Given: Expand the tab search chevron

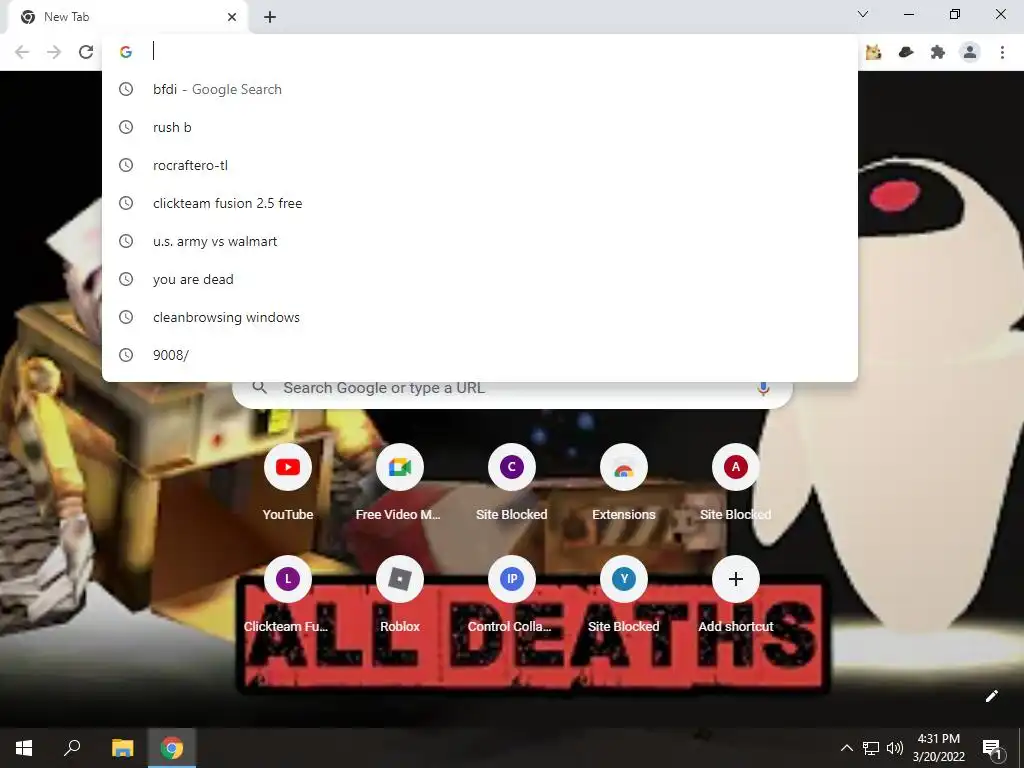Looking at the screenshot, I should coord(863,14).
